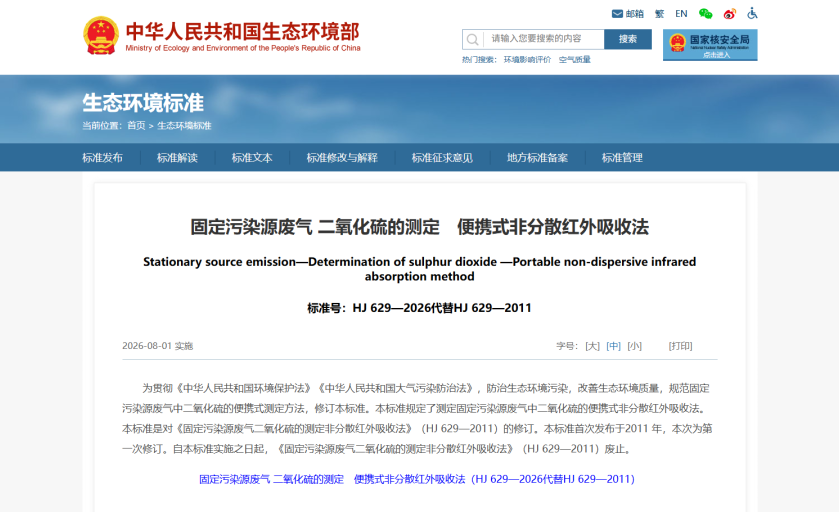Open 生态环境标准 breadcrumb link
Viewport: 839px width, 512px height.
coord(184,126)
